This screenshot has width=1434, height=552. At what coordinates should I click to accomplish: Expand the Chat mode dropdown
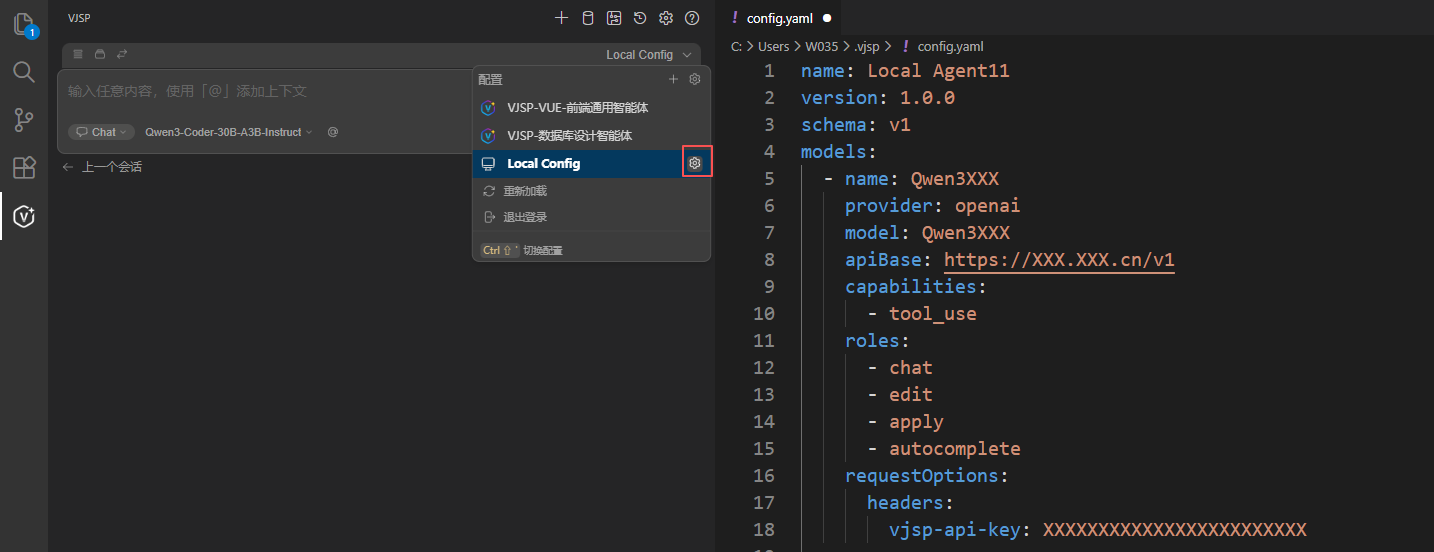(x=102, y=132)
